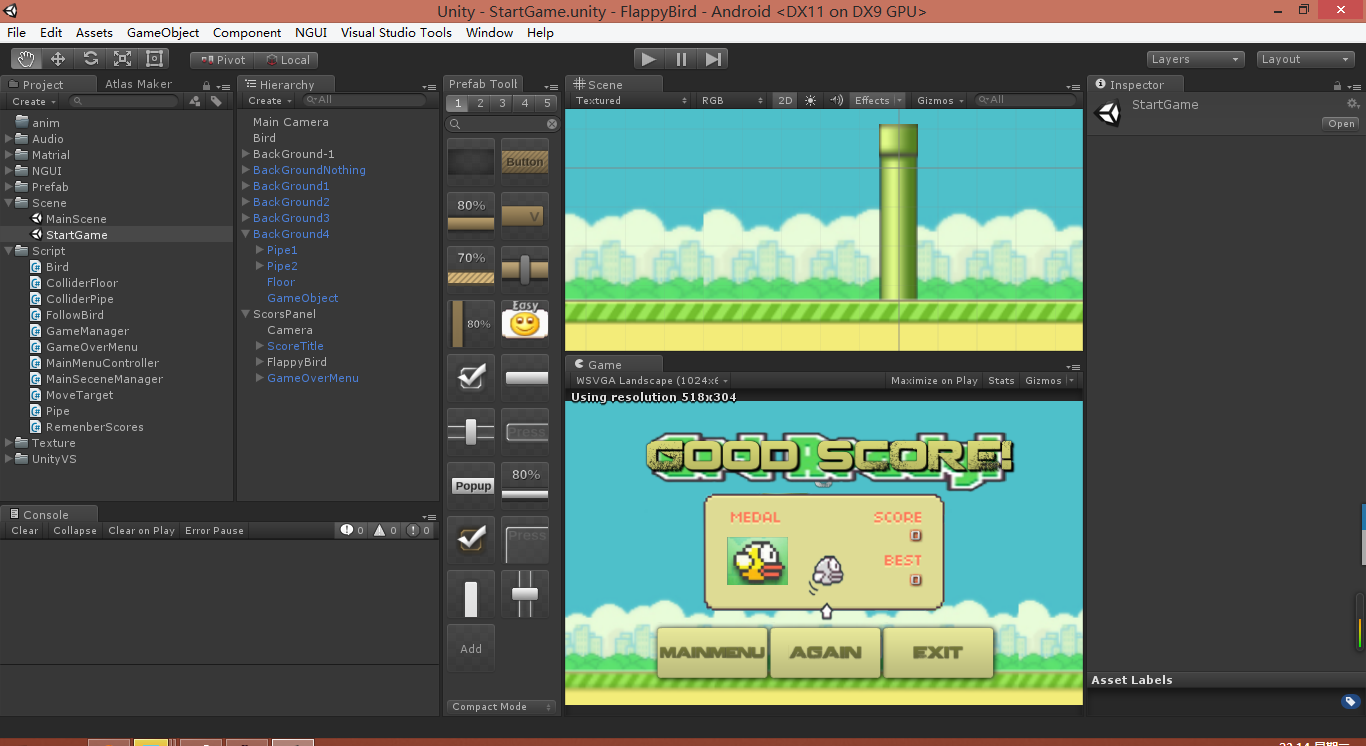Select Main Camera in Hierarchy
Viewport: 1366px width, 746px height.
coord(290,122)
